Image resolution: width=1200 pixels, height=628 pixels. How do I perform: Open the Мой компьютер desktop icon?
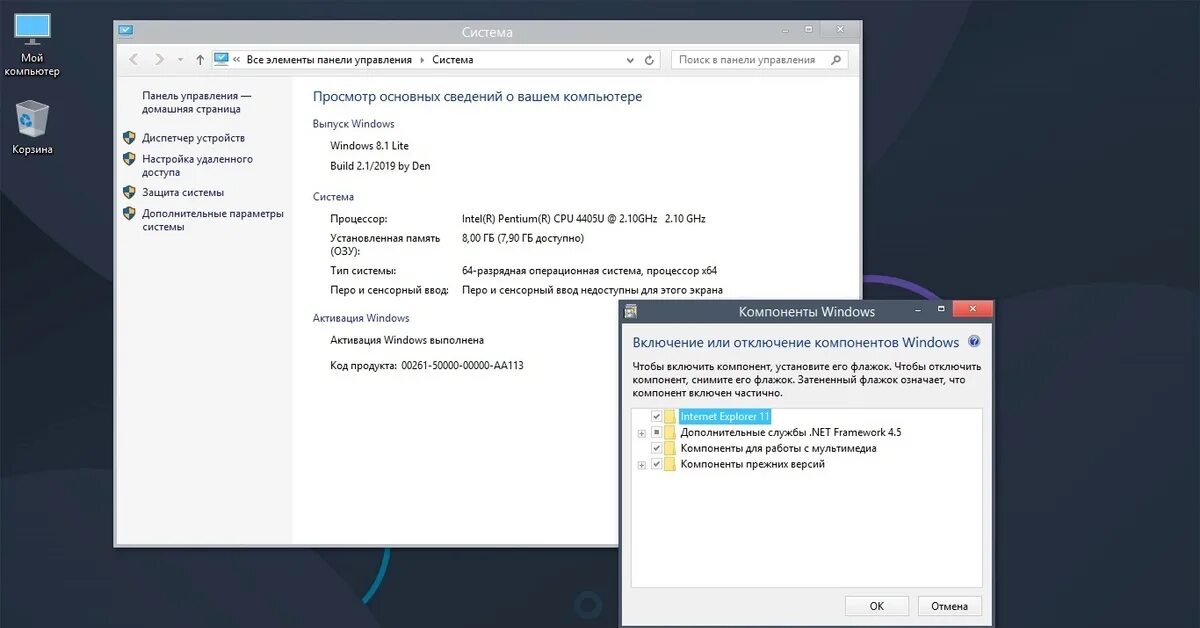tap(32, 45)
